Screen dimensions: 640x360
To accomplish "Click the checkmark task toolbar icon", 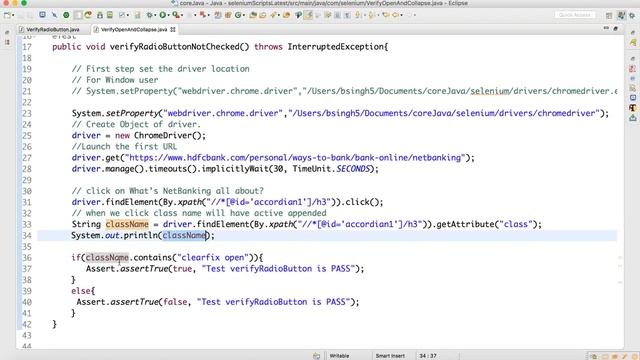I will click(x=122, y=15).
